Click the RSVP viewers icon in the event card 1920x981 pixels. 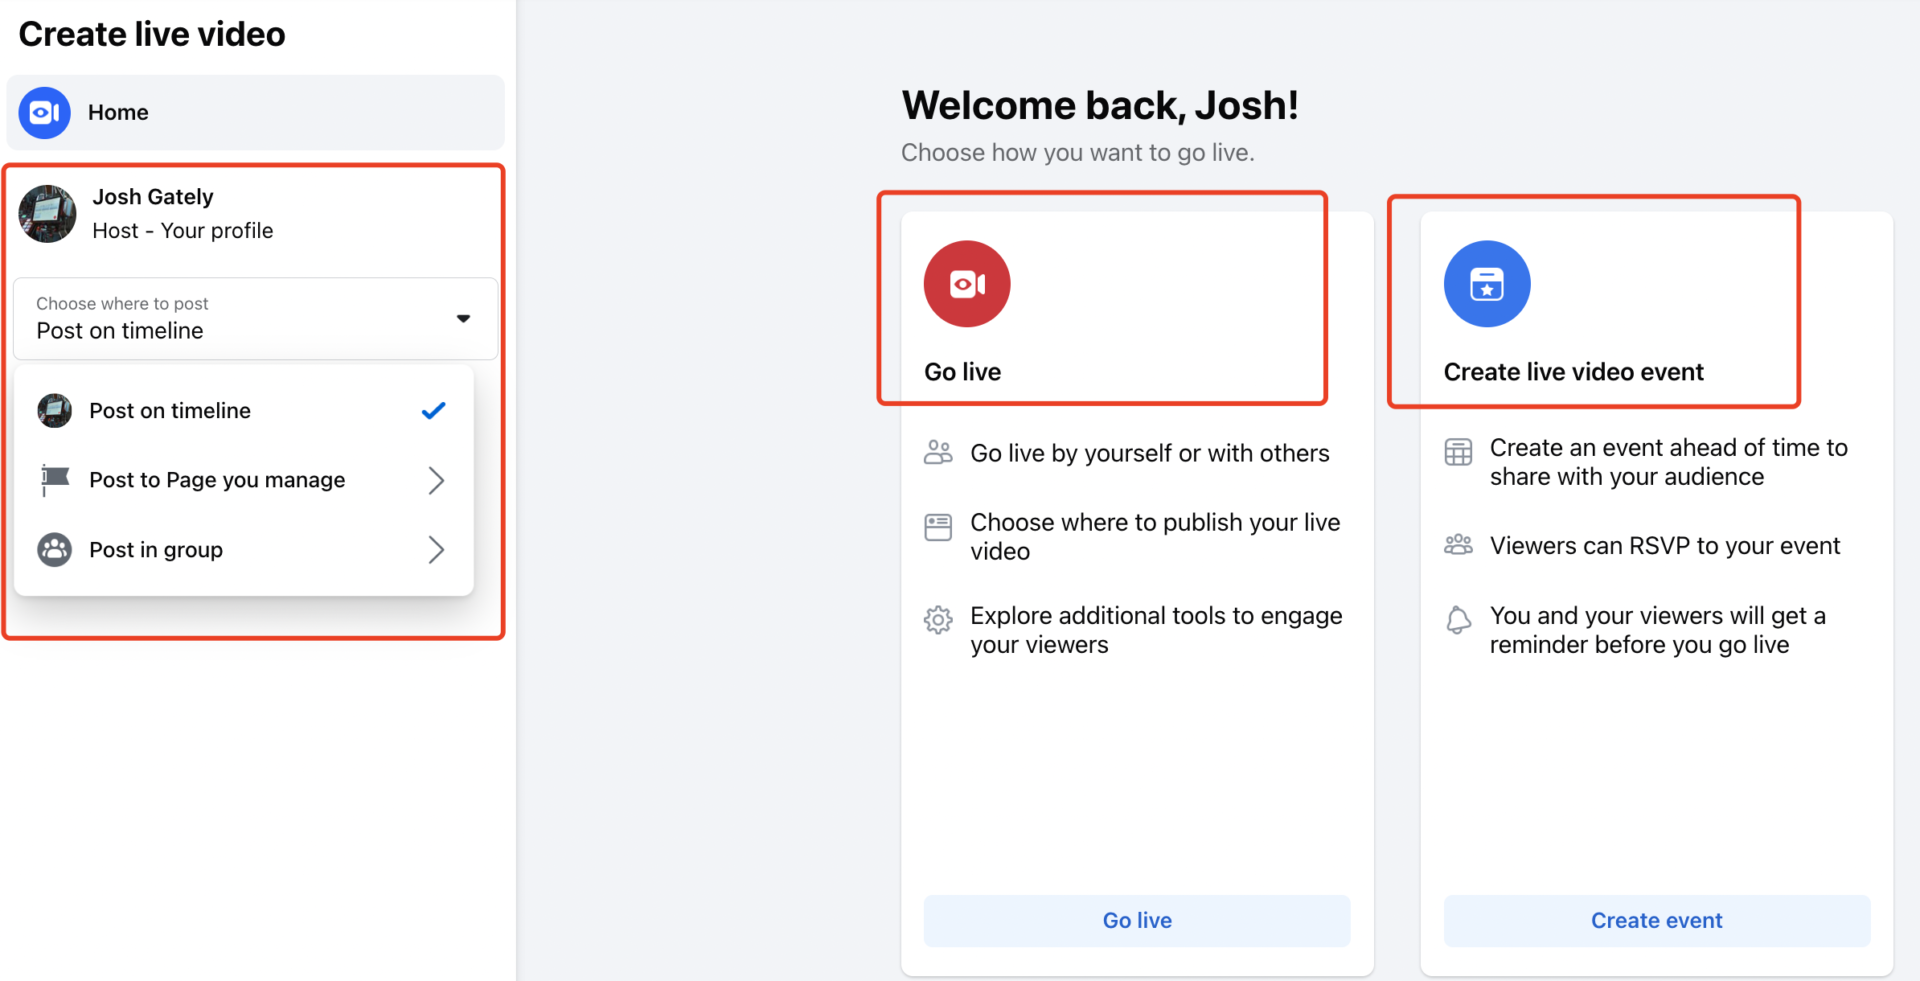coord(1458,544)
